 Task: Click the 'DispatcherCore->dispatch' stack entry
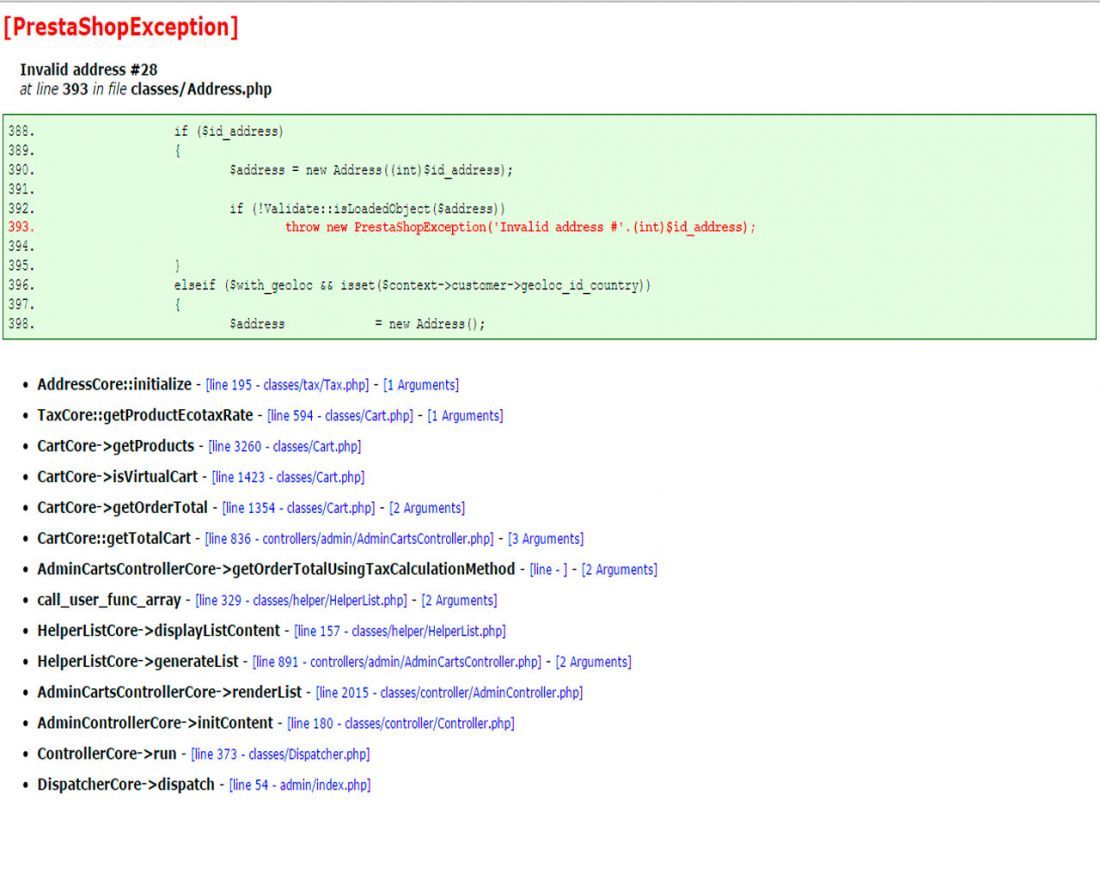126,786
